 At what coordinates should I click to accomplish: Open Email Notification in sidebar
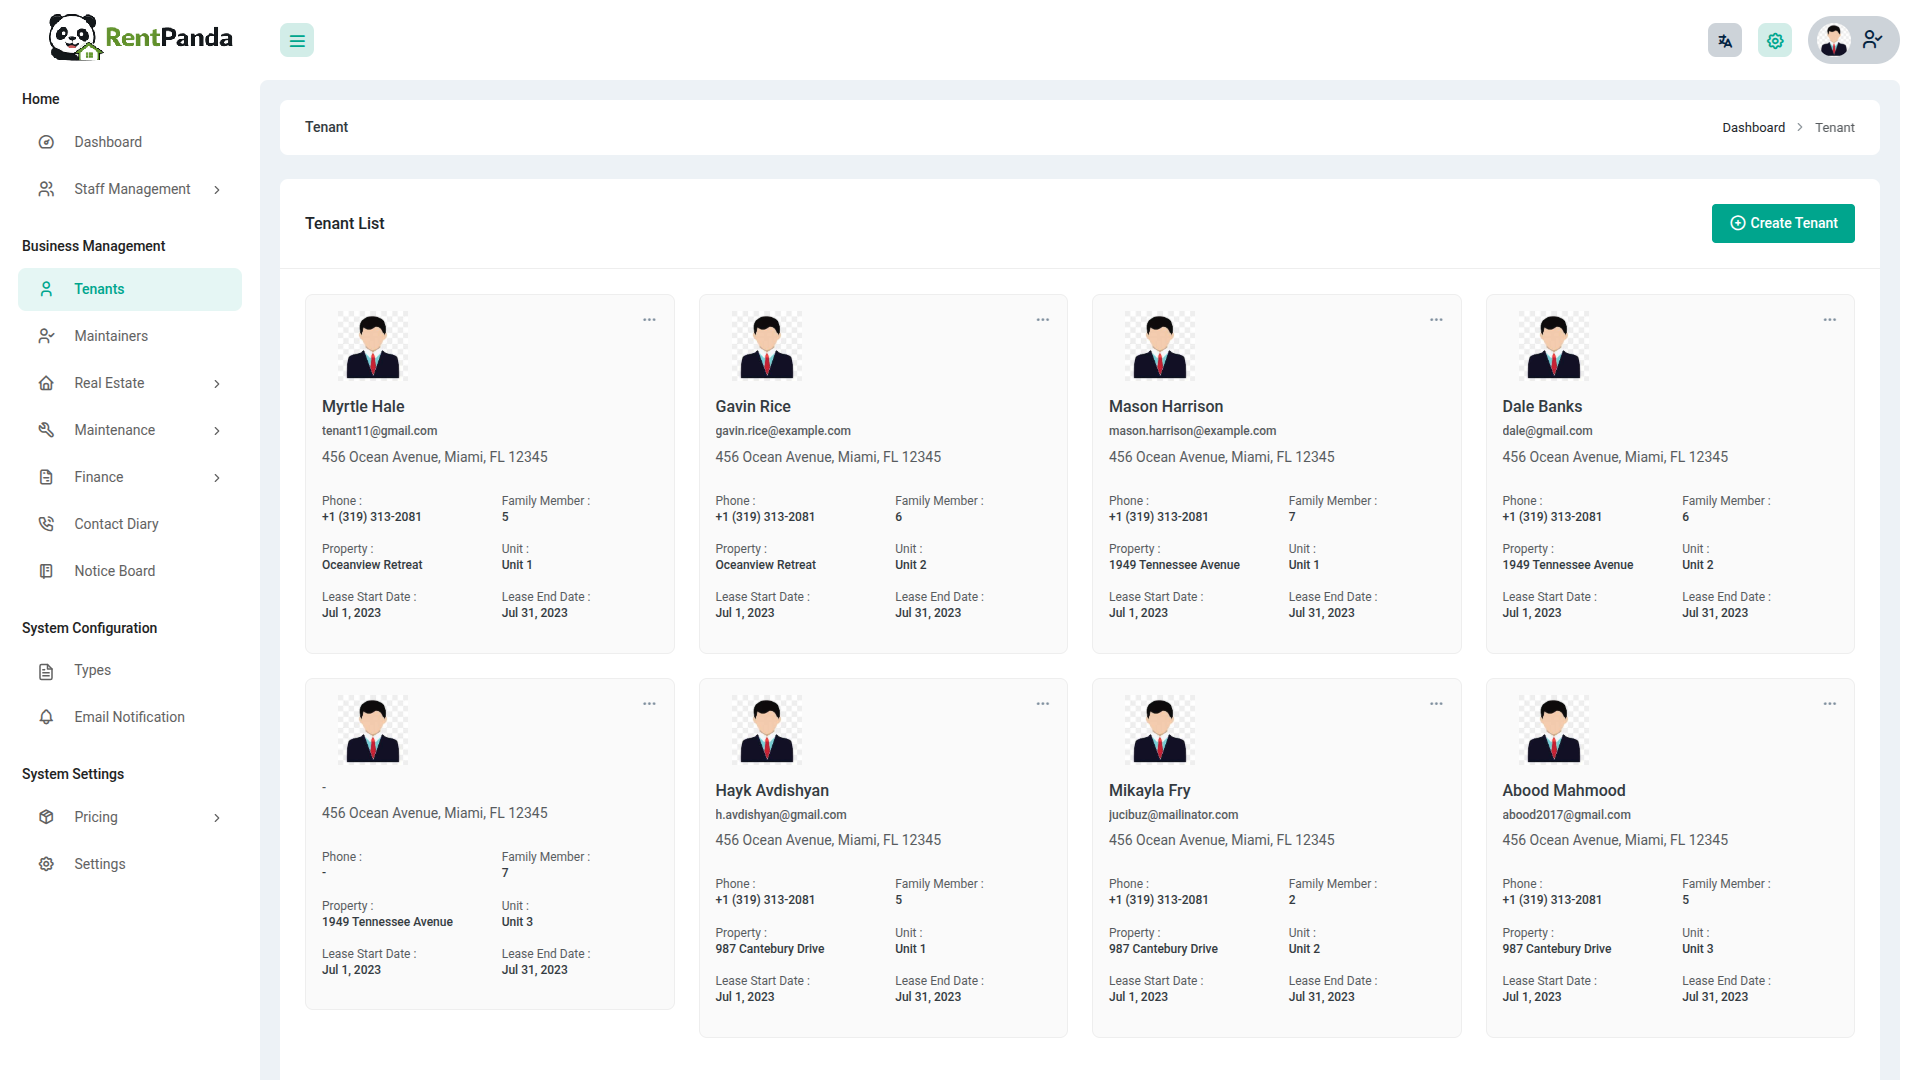click(129, 717)
